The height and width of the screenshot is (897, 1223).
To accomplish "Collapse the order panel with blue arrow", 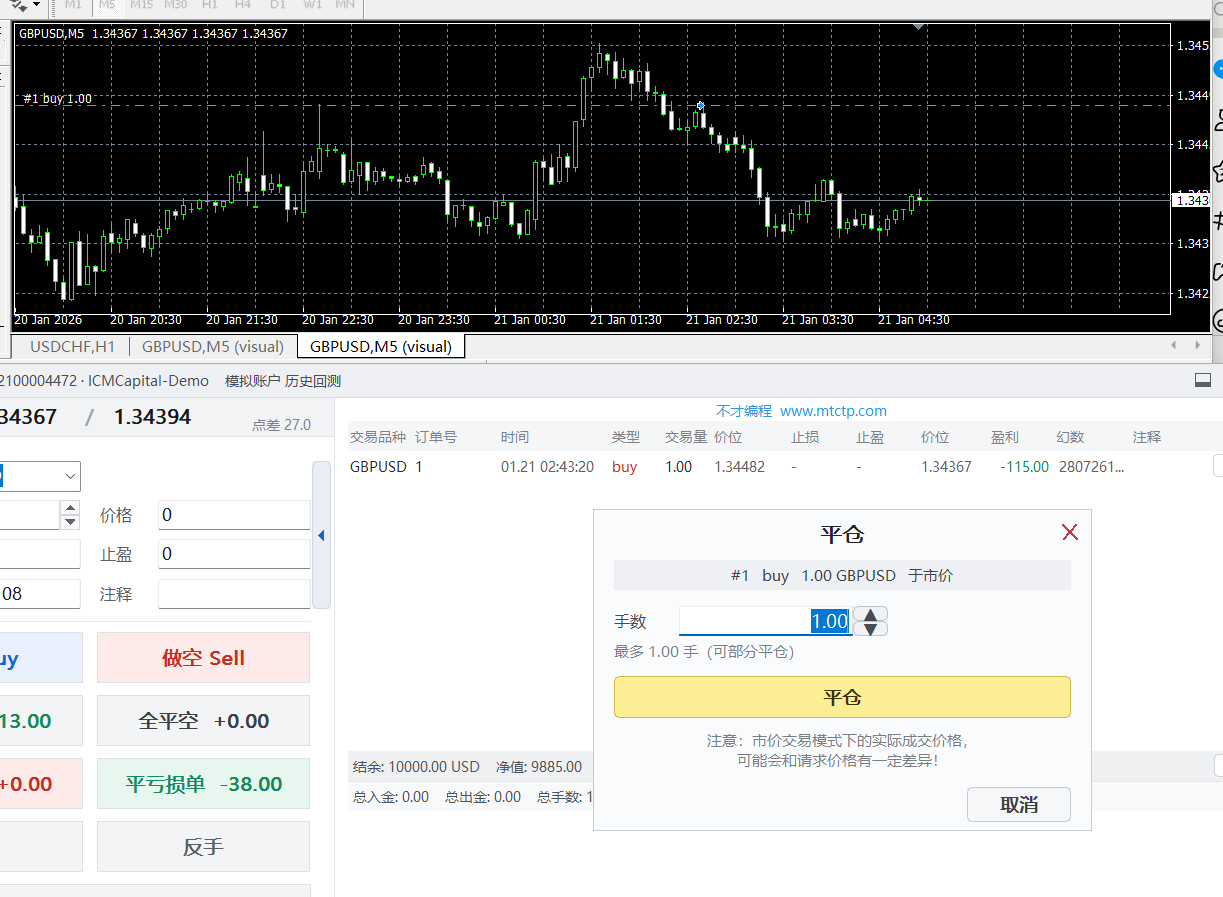I will 321,536.
